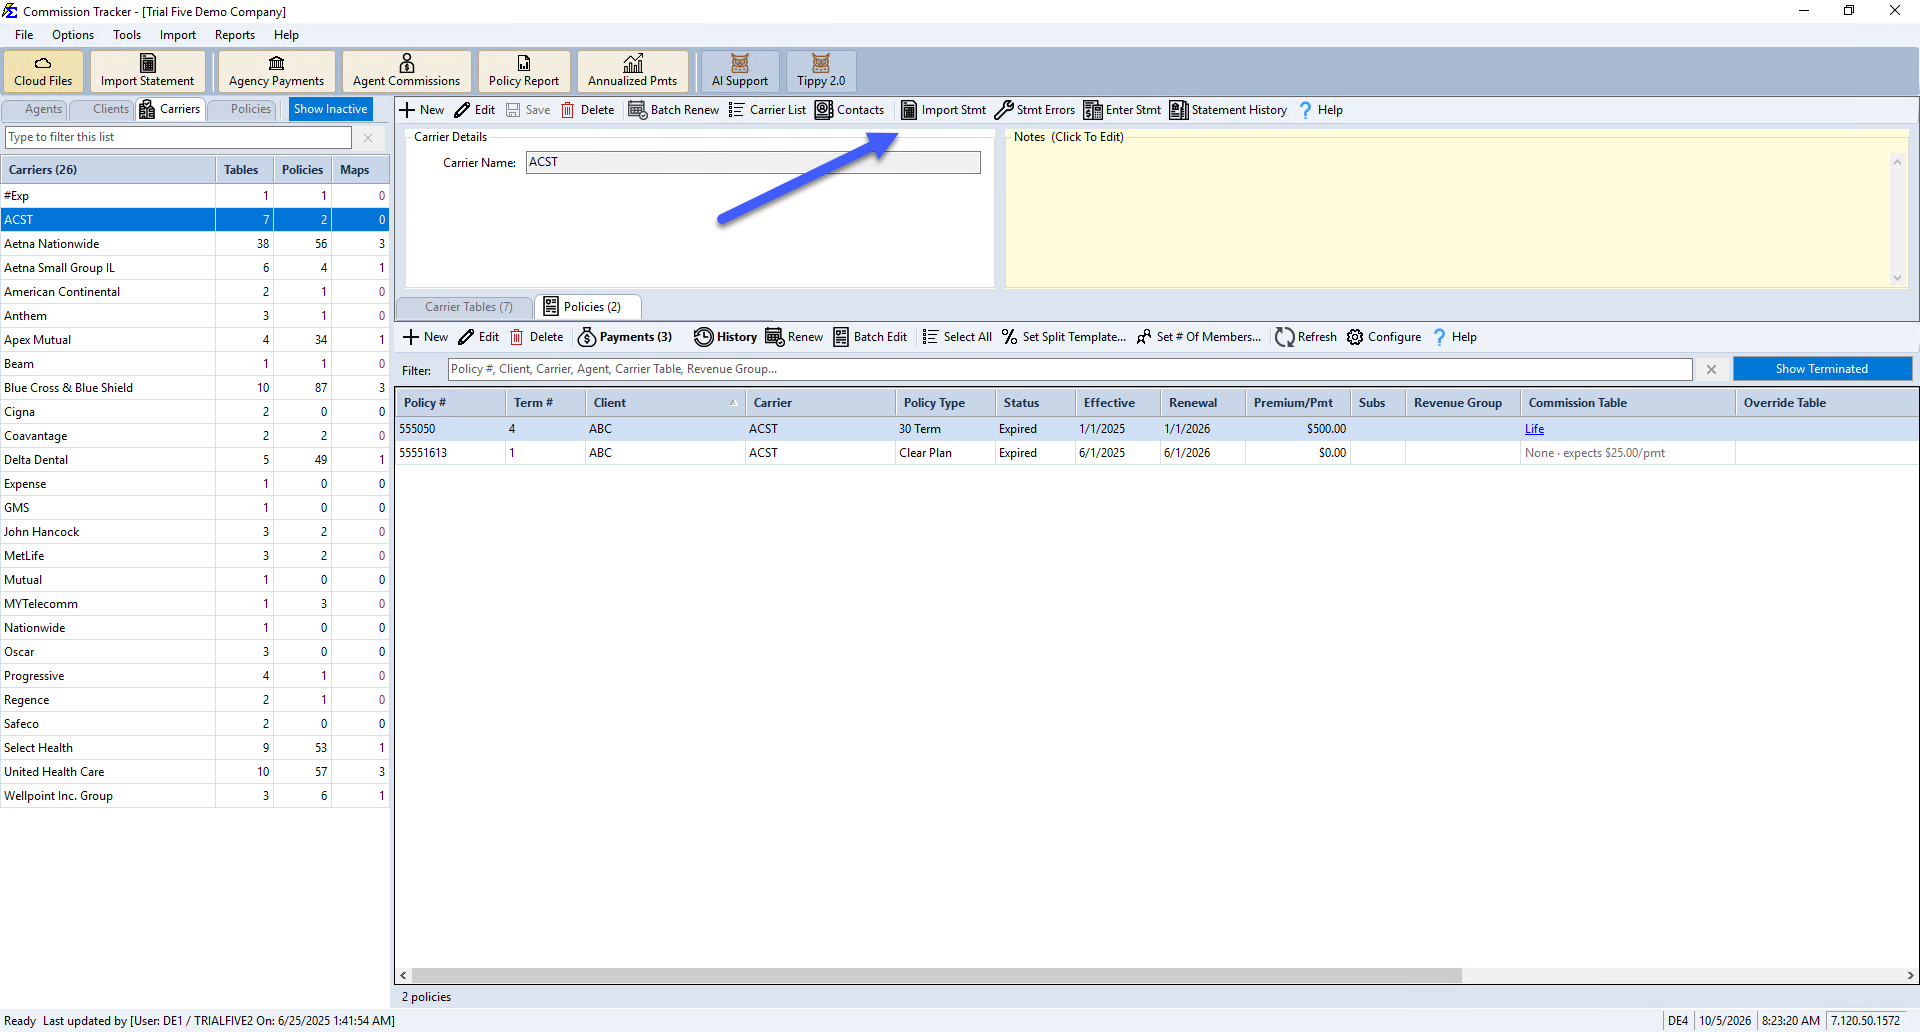
Task: Refresh the policies grid
Action: pos(1306,337)
